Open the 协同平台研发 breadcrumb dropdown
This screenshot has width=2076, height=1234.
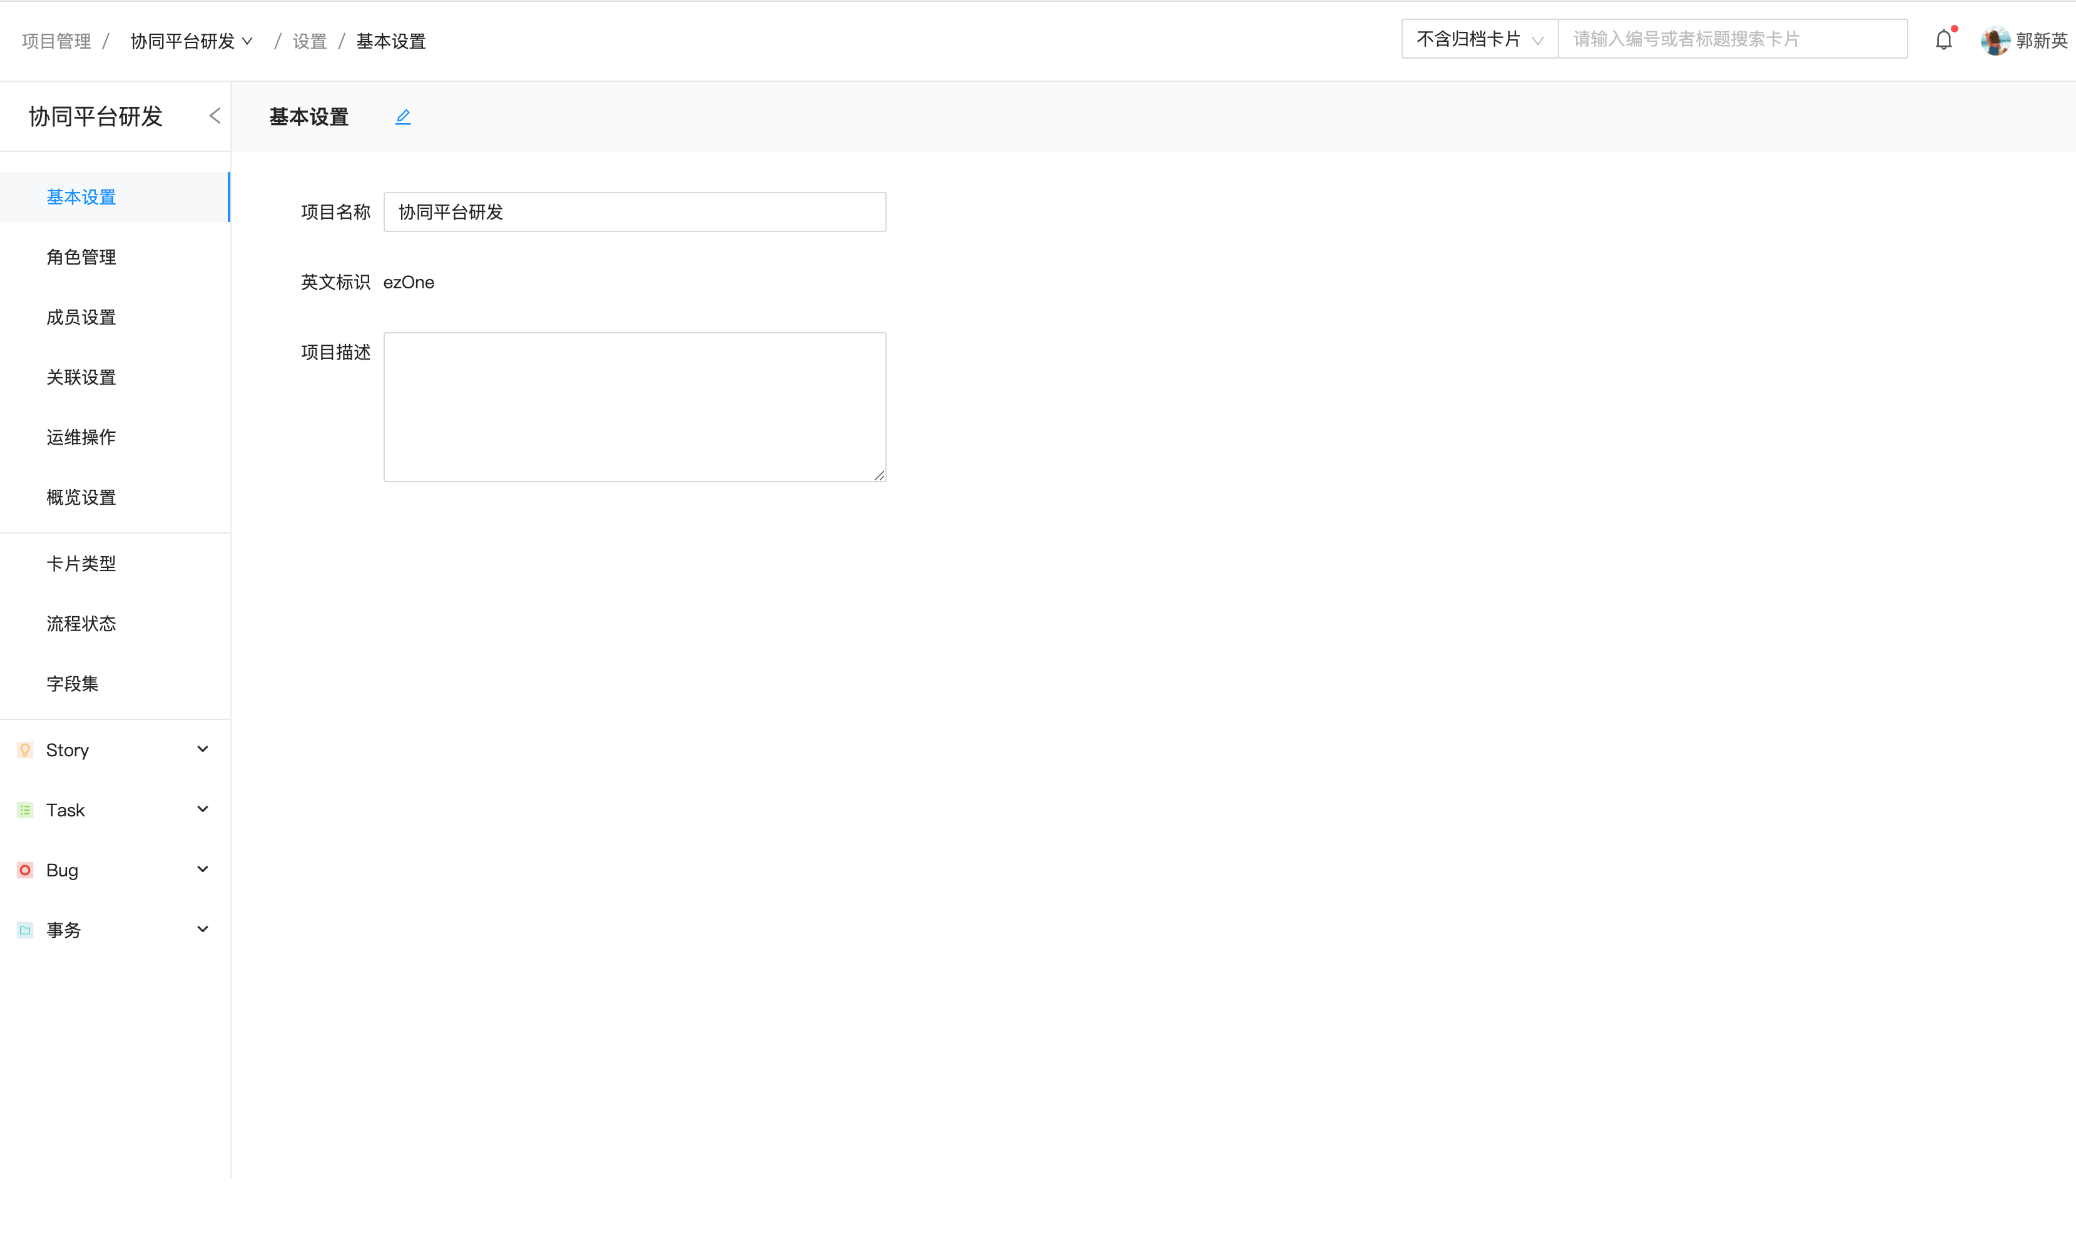191,41
